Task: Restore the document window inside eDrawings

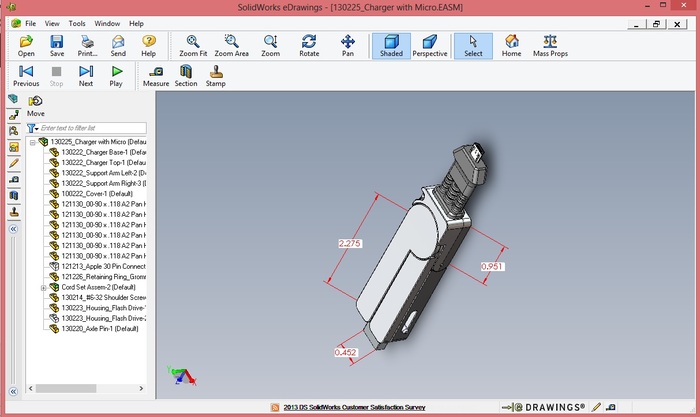Action: (656, 24)
